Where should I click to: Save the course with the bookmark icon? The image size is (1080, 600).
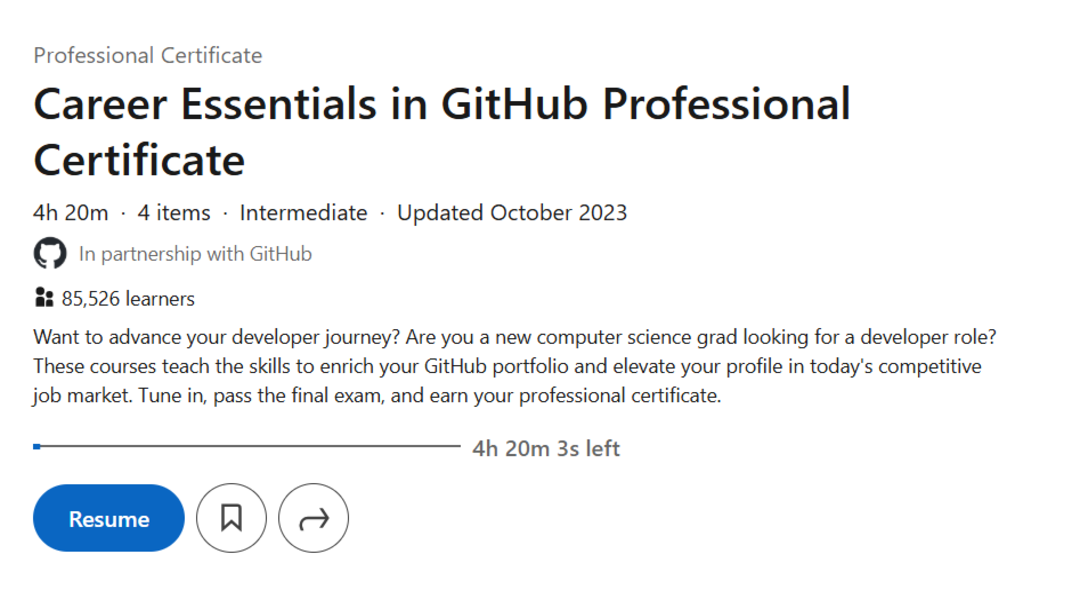point(231,518)
